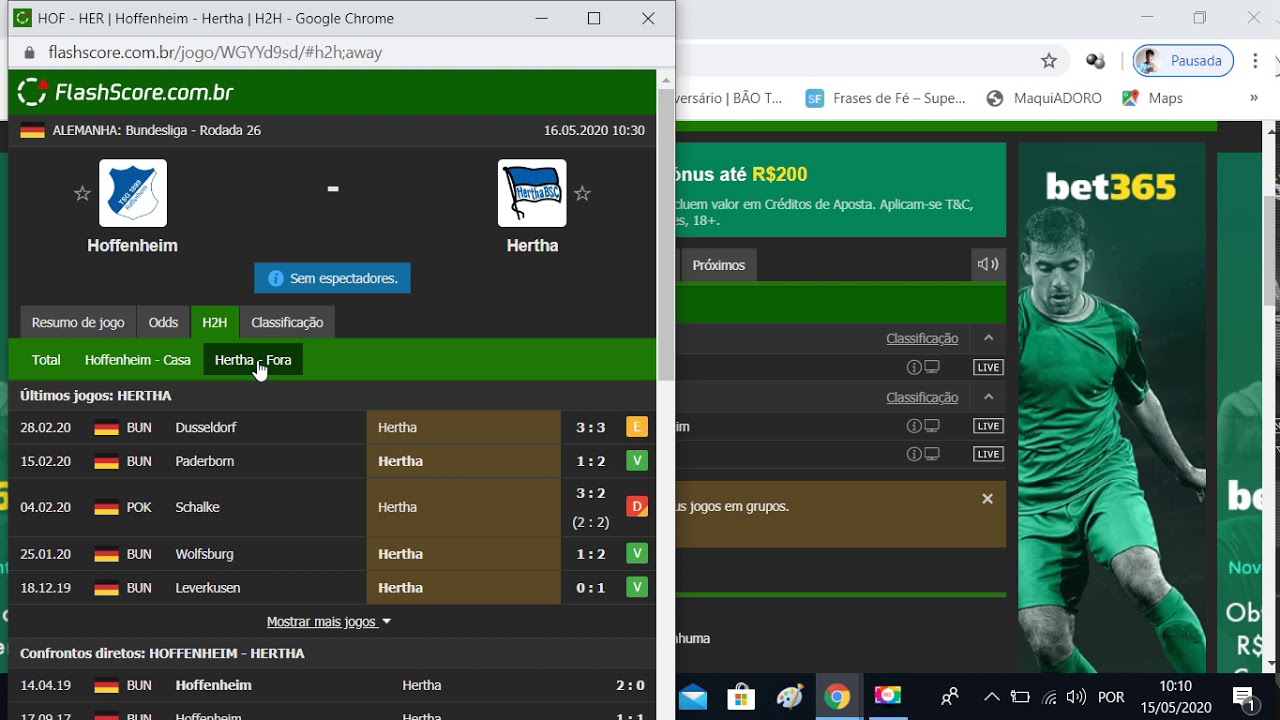Click the info icon in the topmost LIVE row
Viewport: 1280px width, 720px height.
coord(913,367)
